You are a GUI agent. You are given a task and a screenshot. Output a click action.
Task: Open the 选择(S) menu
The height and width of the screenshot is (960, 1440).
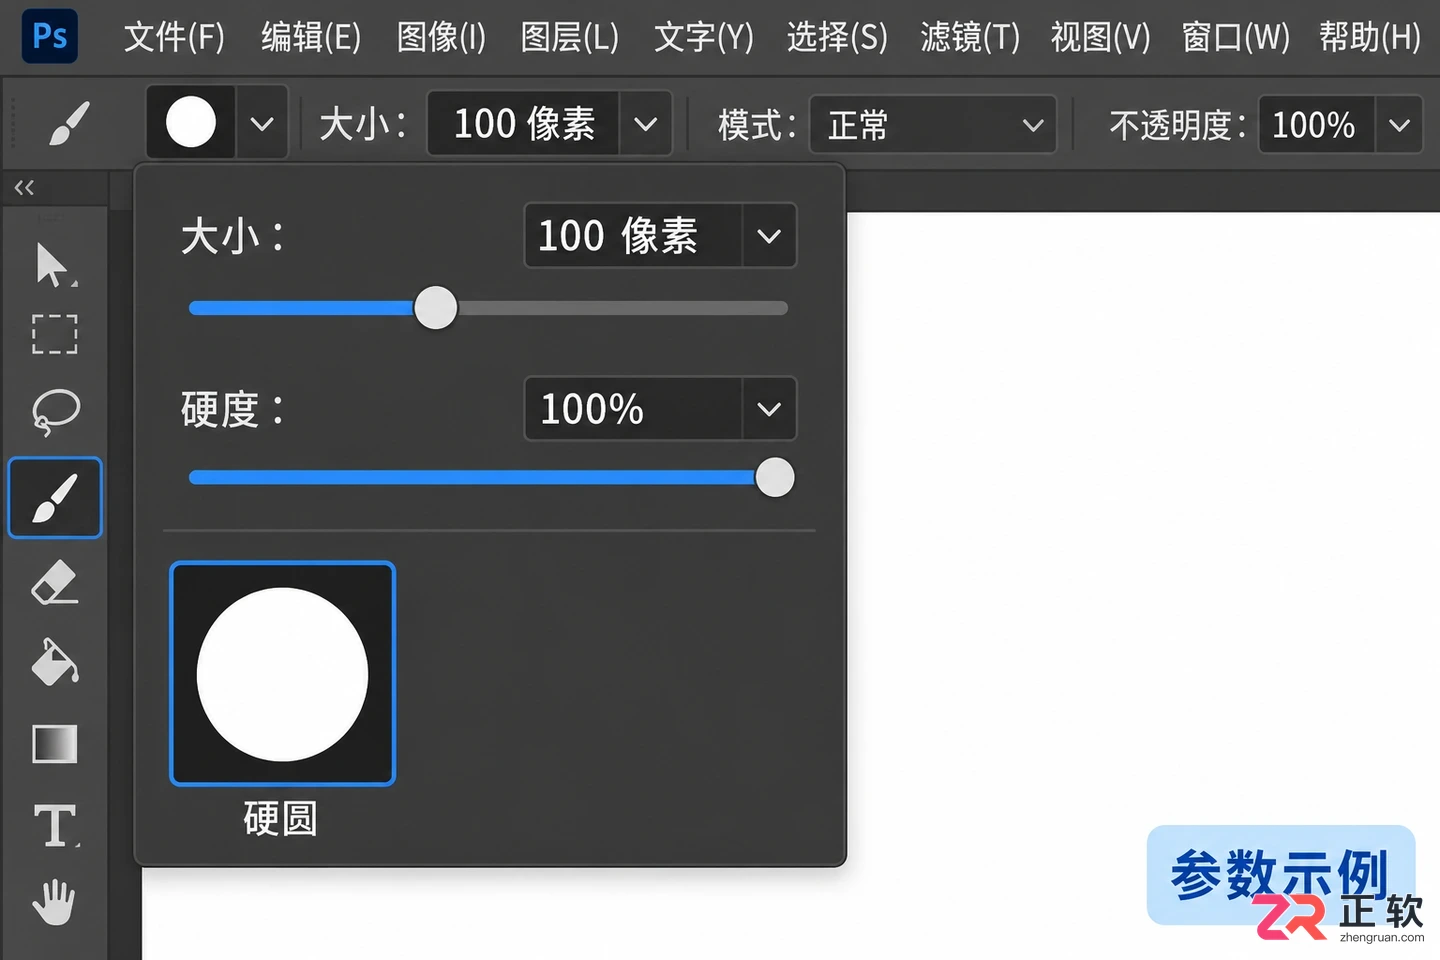[837, 37]
